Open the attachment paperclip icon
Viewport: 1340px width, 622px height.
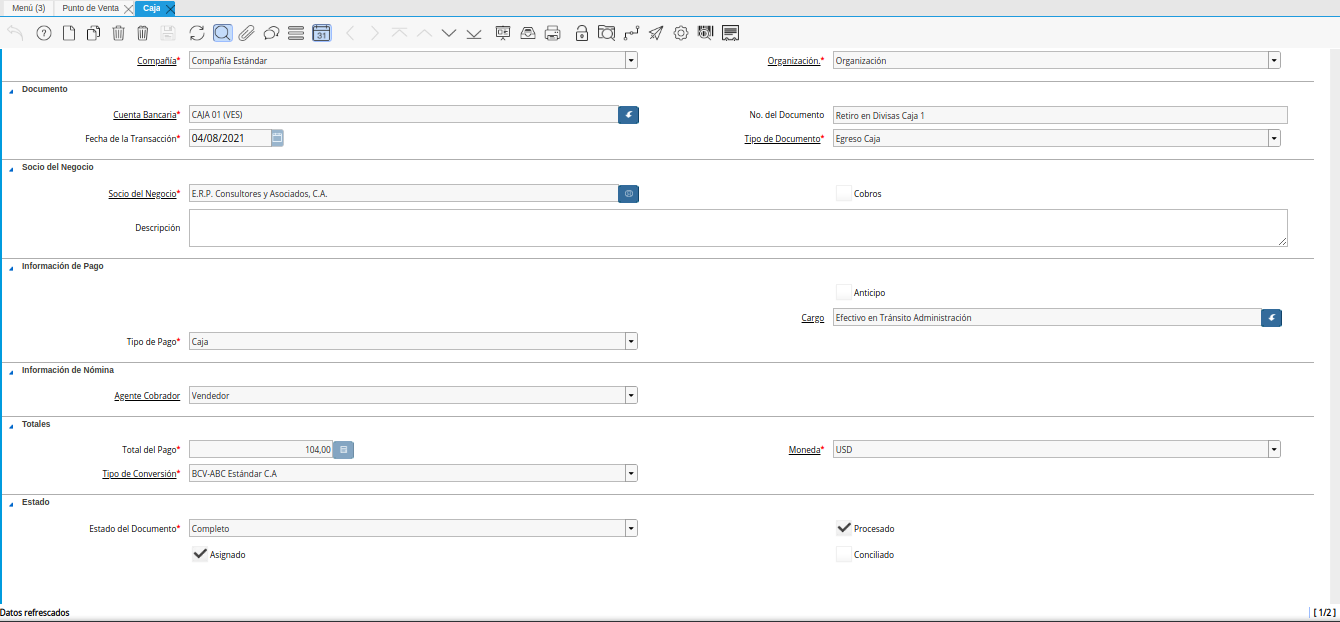(x=246, y=33)
